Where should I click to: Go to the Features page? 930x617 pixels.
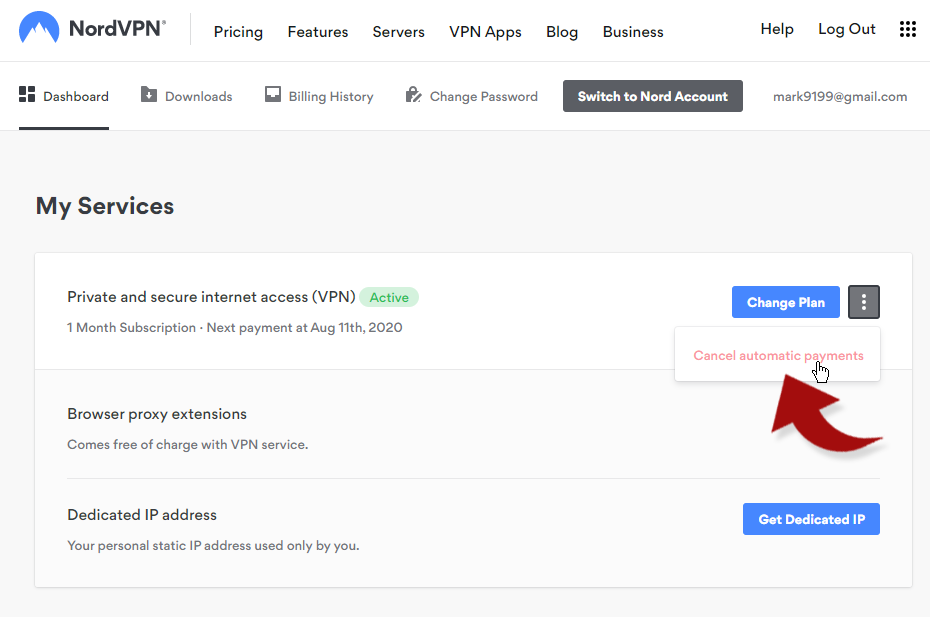[318, 32]
